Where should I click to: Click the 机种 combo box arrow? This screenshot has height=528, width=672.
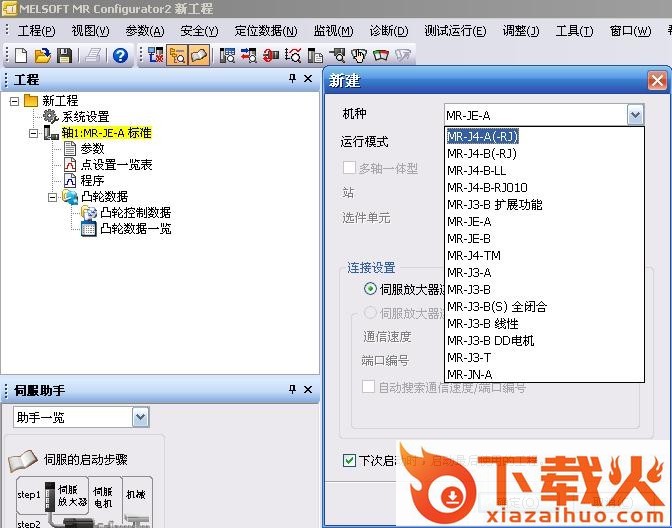click(x=635, y=115)
